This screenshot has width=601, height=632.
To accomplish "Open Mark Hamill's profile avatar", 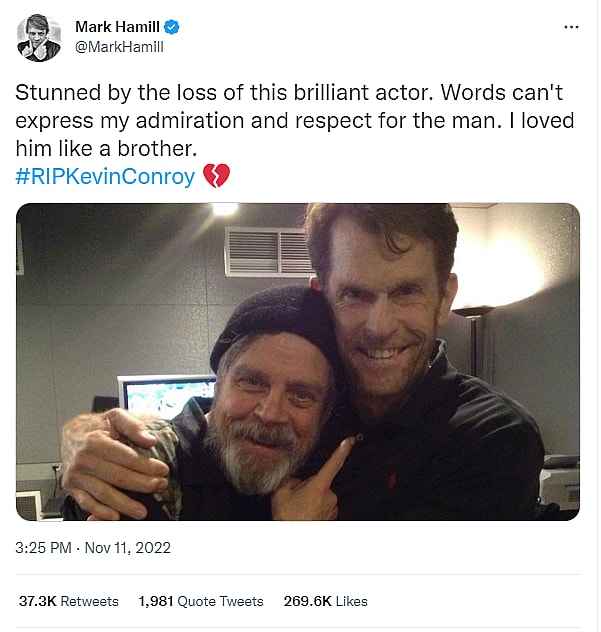I will coord(40,37).
